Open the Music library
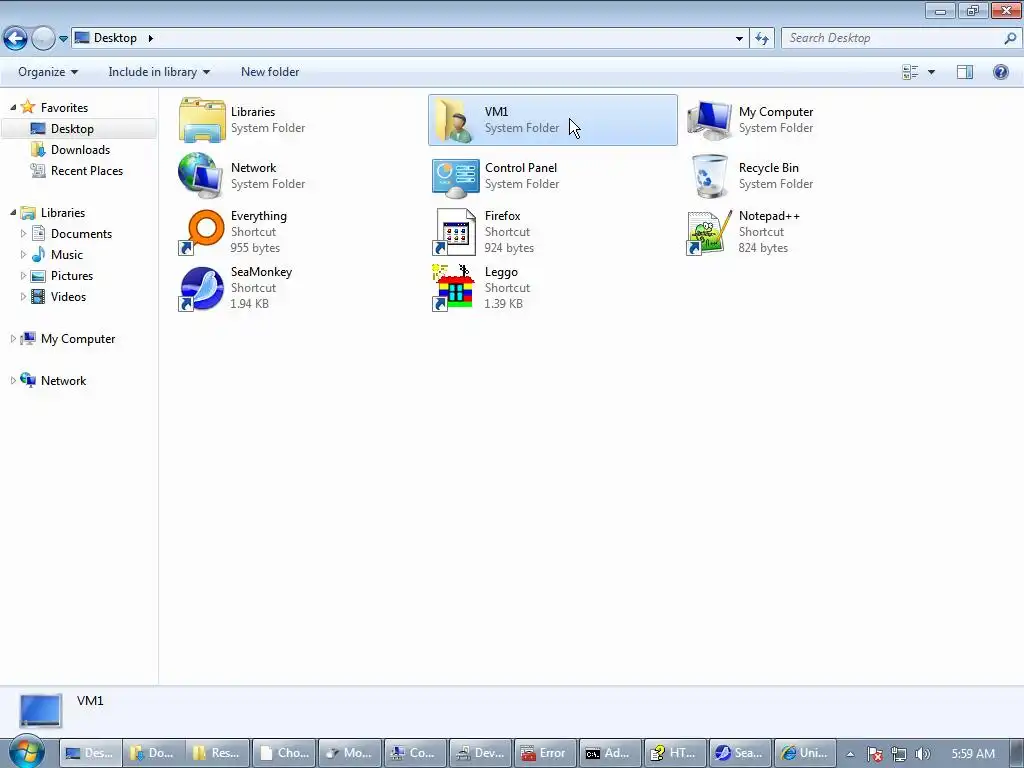1024x768 pixels. pos(67,255)
